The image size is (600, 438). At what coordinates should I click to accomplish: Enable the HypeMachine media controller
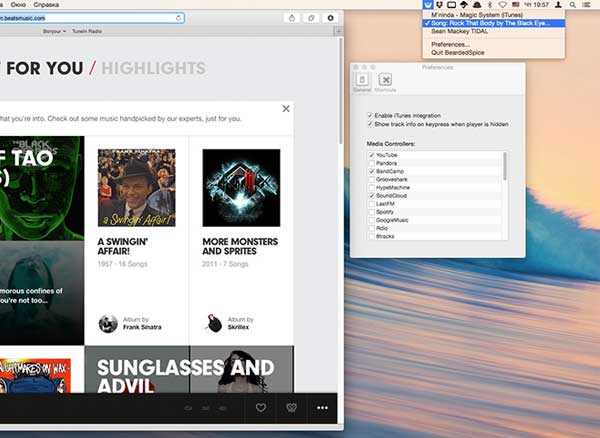click(371, 187)
